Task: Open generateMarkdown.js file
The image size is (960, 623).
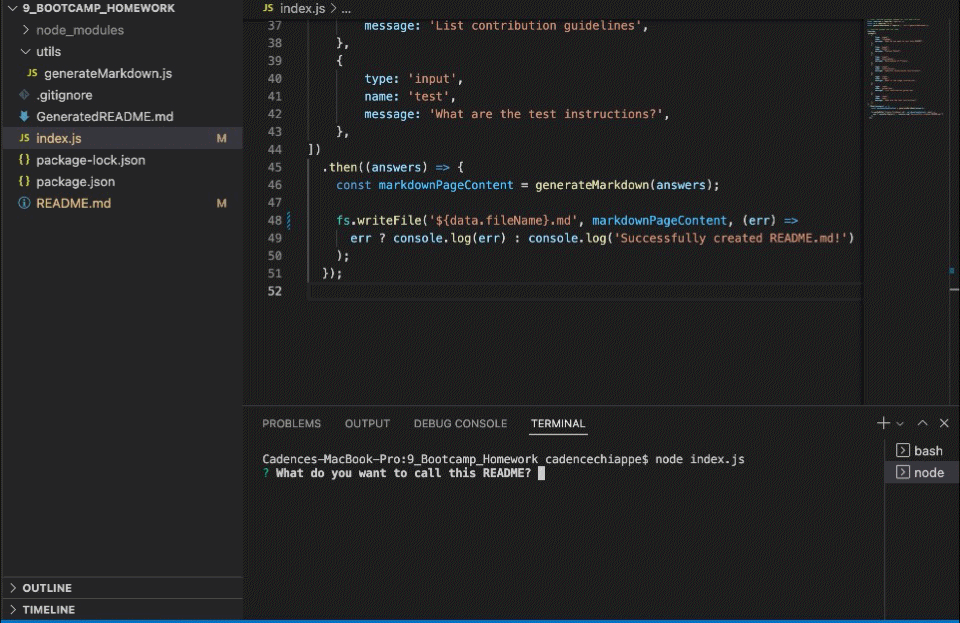Action: (x=108, y=73)
